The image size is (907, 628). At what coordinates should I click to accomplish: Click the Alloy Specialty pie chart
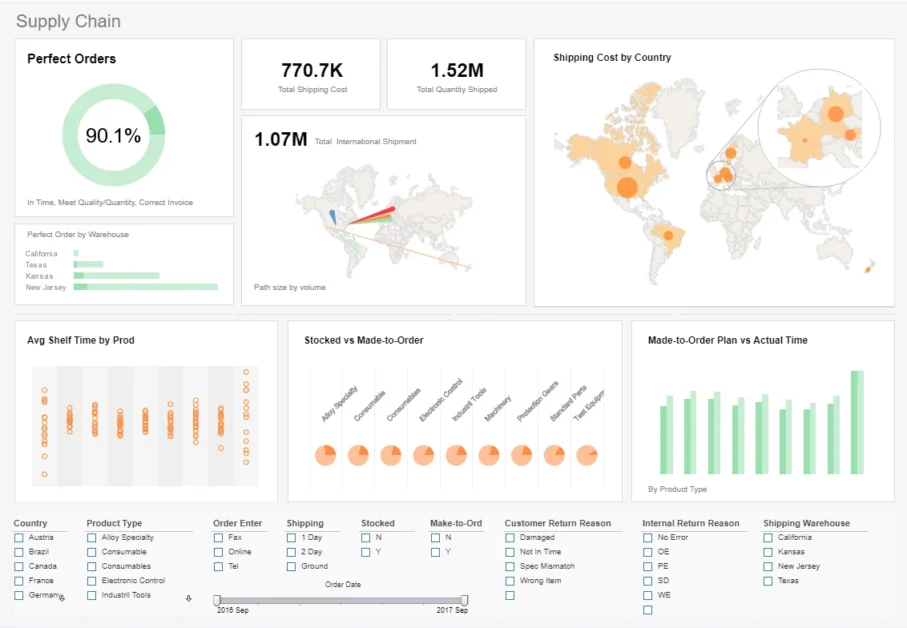point(326,455)
